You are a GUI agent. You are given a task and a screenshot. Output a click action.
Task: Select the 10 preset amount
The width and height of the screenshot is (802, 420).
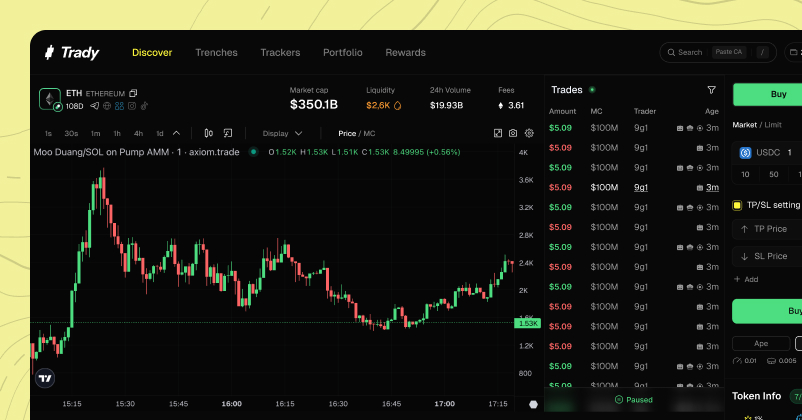pyautogui.click(x=745, y=174)
